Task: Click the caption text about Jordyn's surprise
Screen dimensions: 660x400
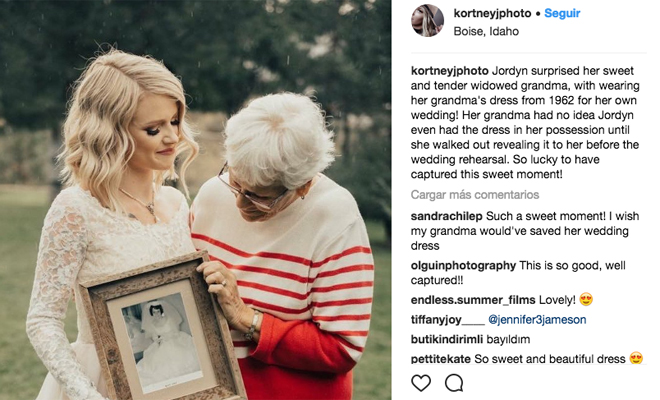Action: coord(525,123)
